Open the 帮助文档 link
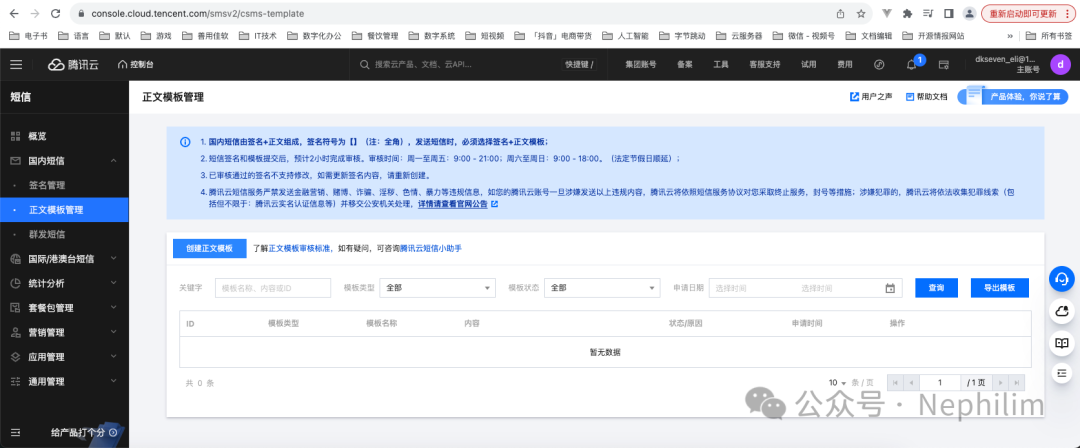This screenshot has height=448, width=1080. (x=926, y=97)
